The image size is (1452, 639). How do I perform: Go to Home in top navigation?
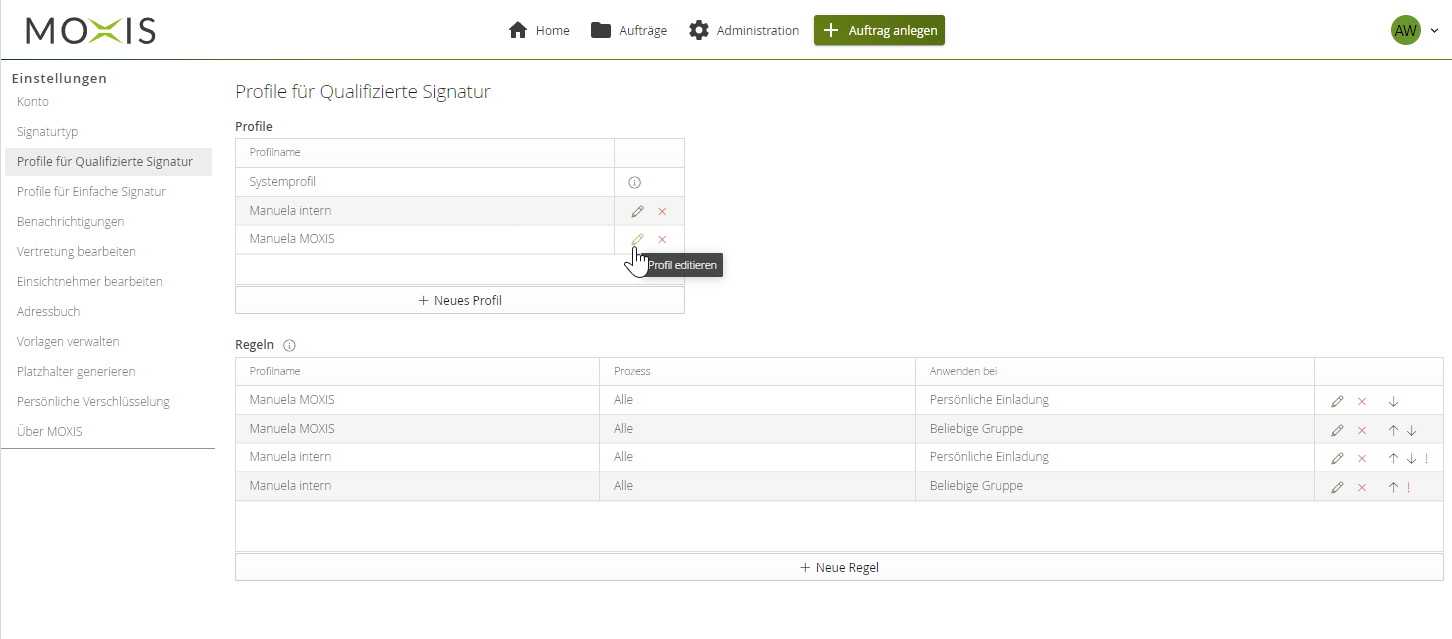[x=539, y=30]
